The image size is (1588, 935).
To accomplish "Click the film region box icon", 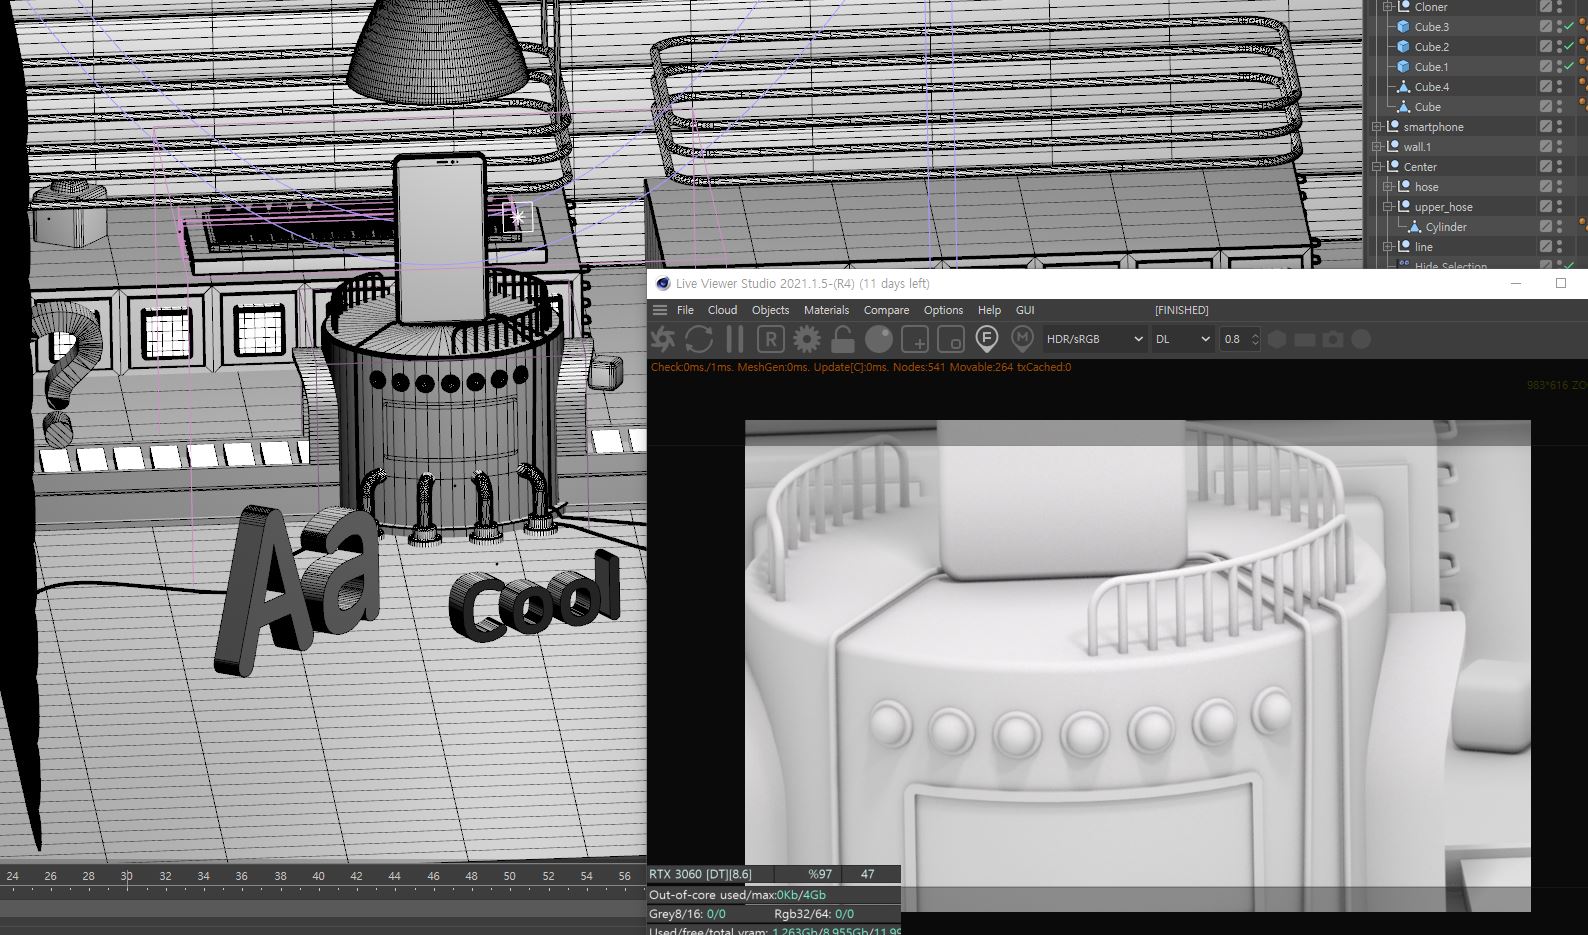I will point(951,339).
